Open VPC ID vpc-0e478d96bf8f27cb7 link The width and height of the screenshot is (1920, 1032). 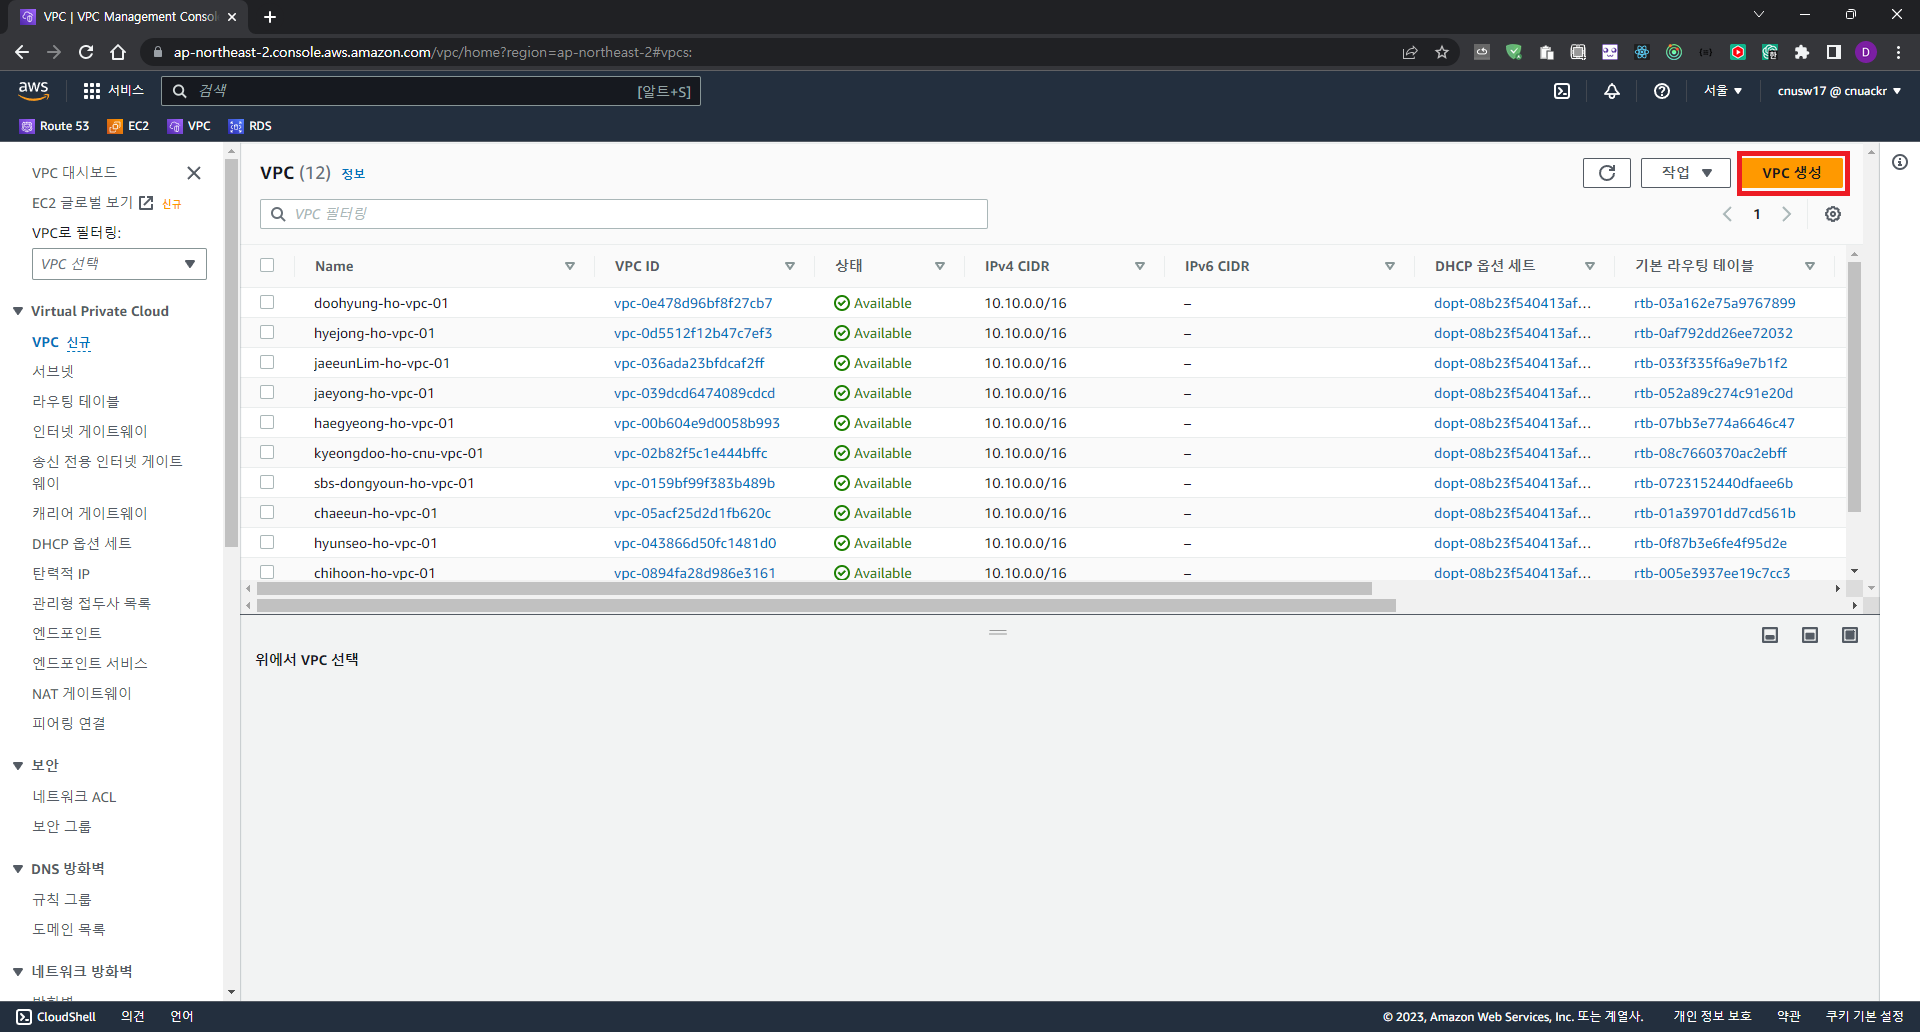tap(693, 303)
